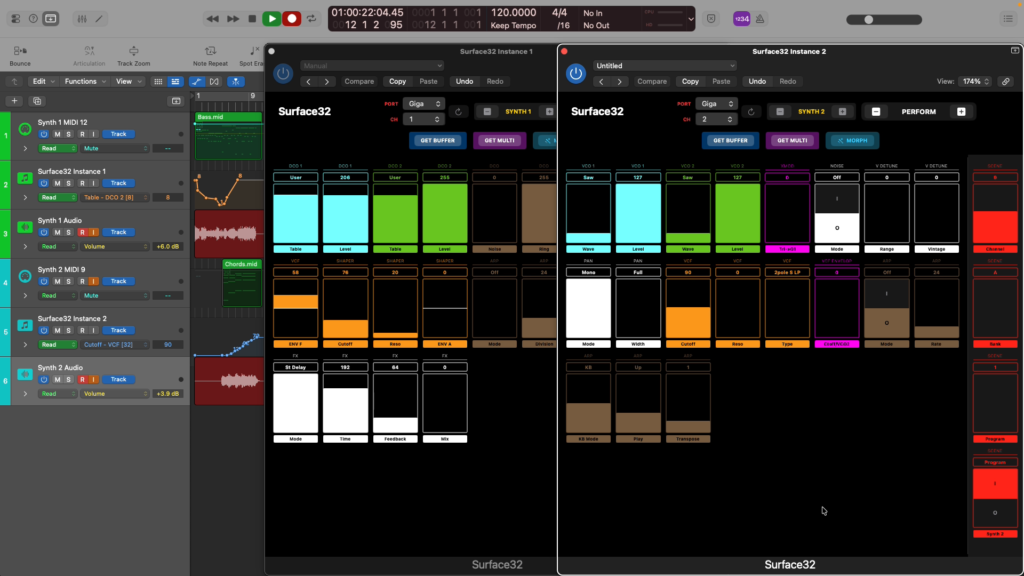Open the Edit menu in tracks area
Screen dimensions: 1024x576
tap(41, 81)
